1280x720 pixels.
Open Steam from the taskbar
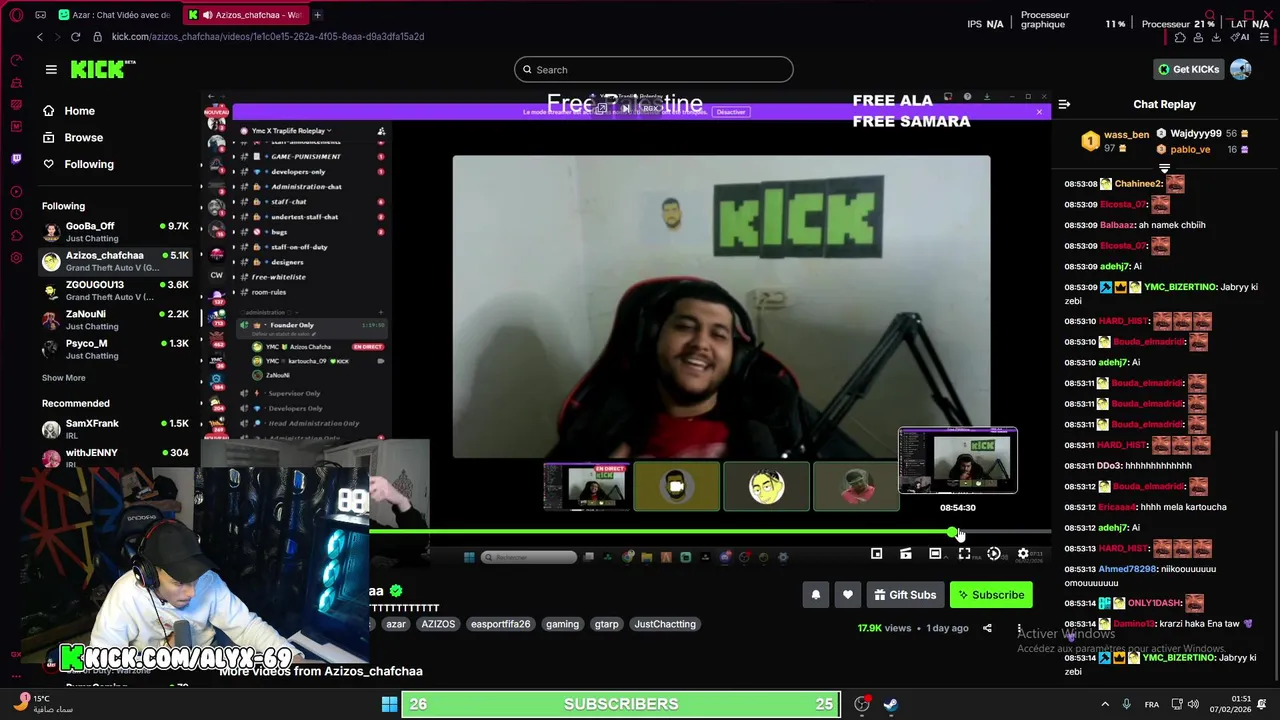pyautogui.click(x=890, y=704)
